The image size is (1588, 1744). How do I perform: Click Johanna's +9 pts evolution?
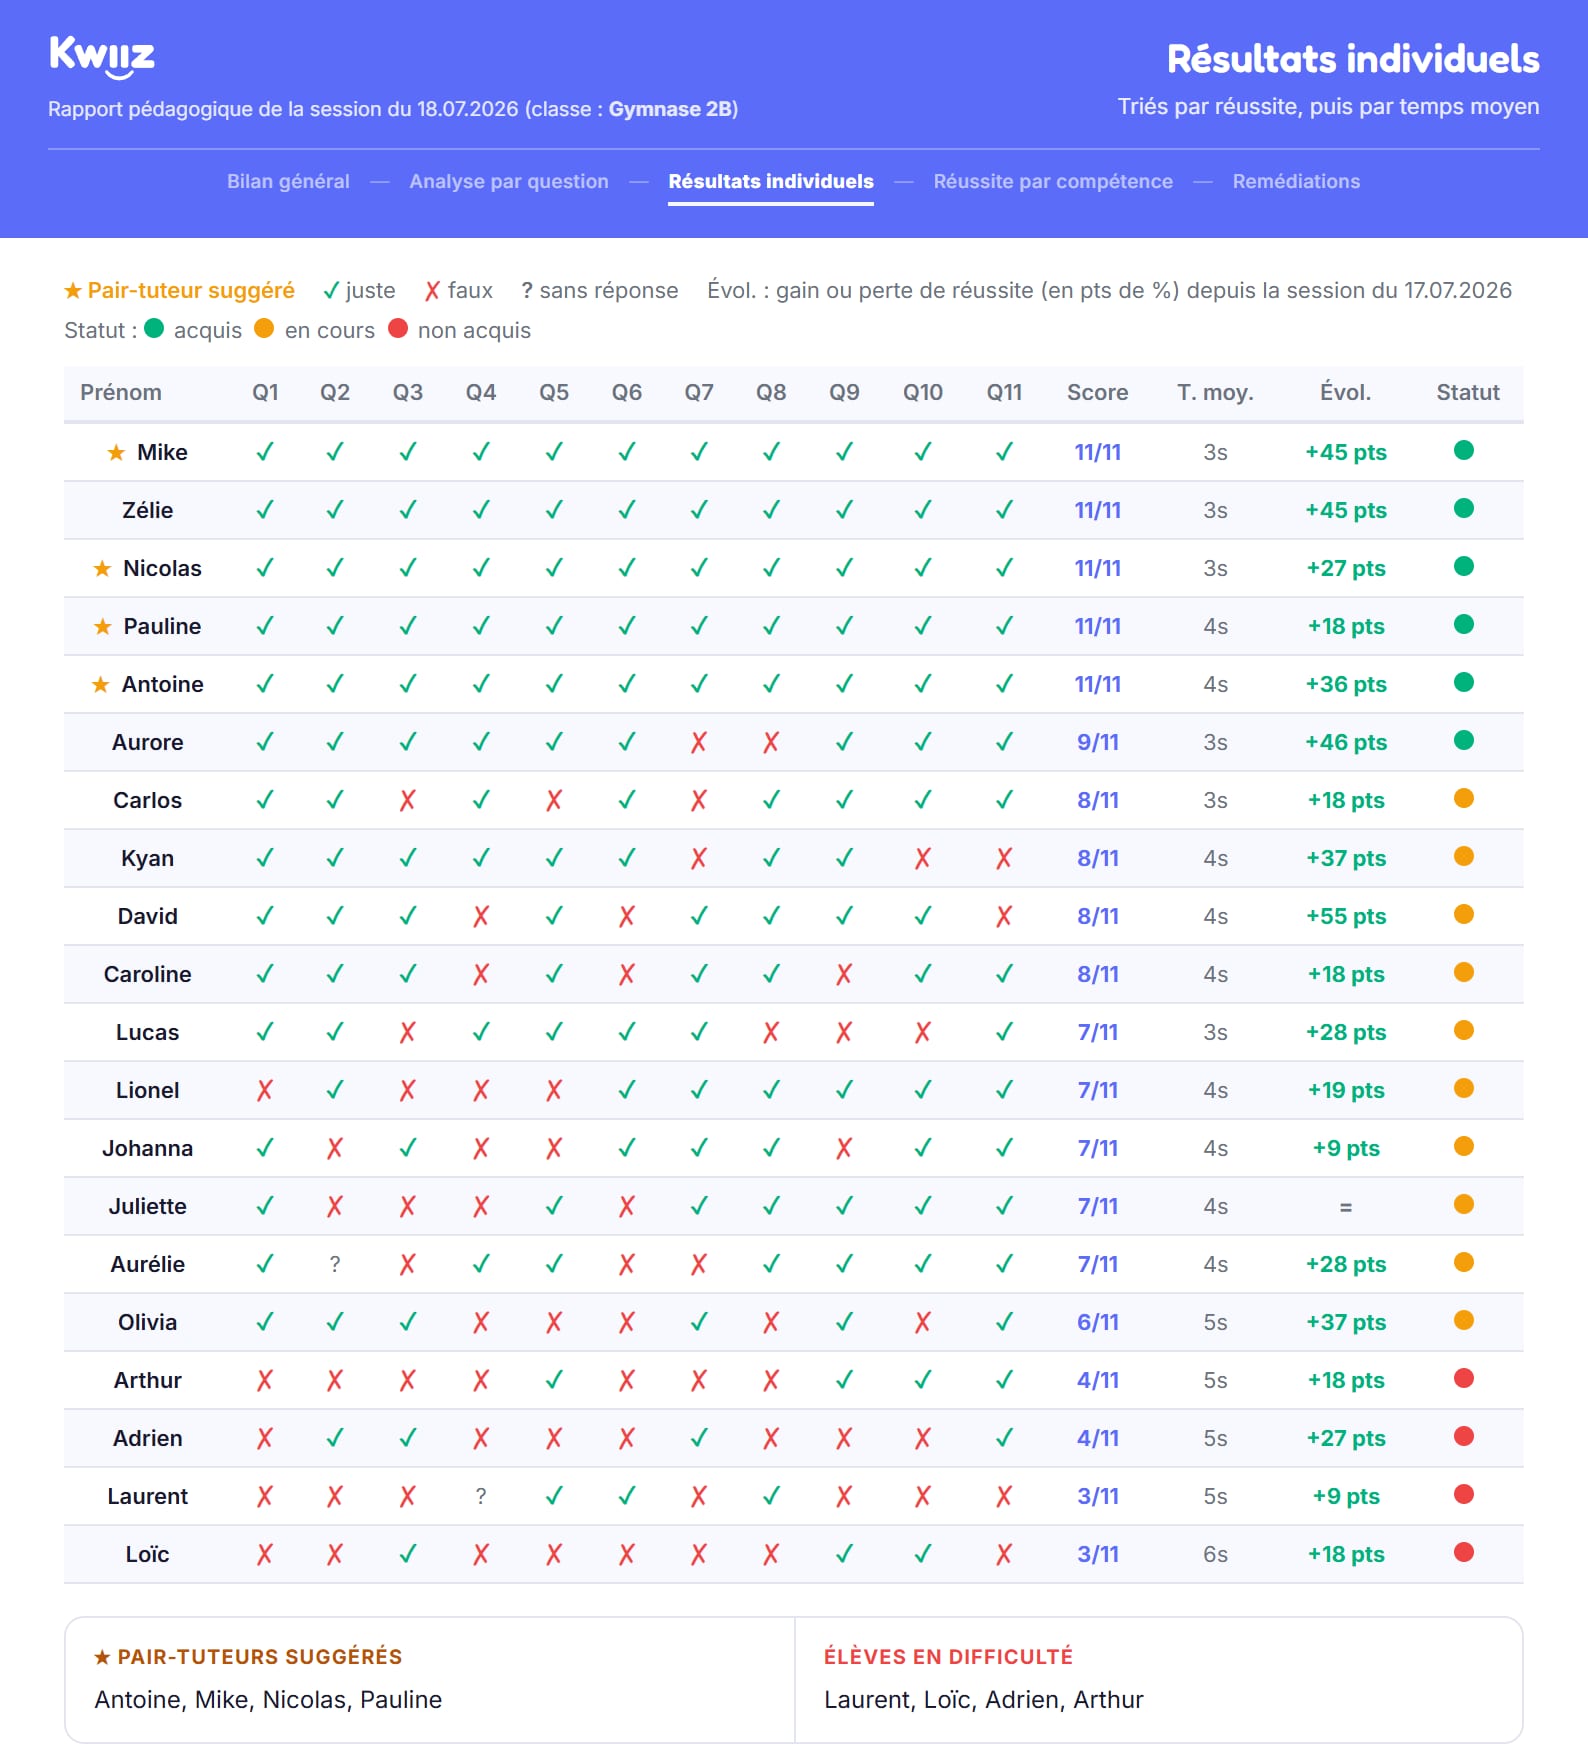point(1346,1148)
